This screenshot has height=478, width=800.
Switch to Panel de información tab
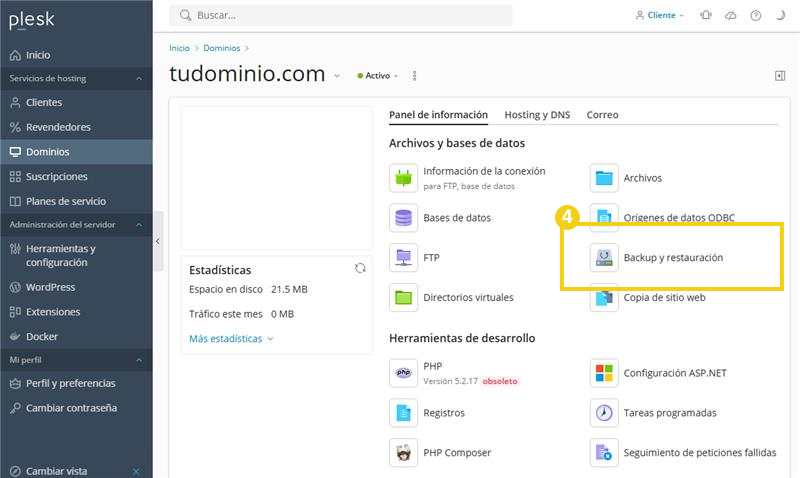pos(438,115)
